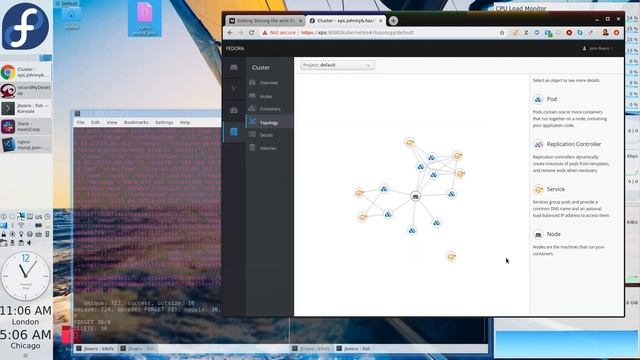The width and height of the screenshot is (640, 360).
Task: Click the lightbulb icon in the system tray
Action: click(x=21, y=234)
